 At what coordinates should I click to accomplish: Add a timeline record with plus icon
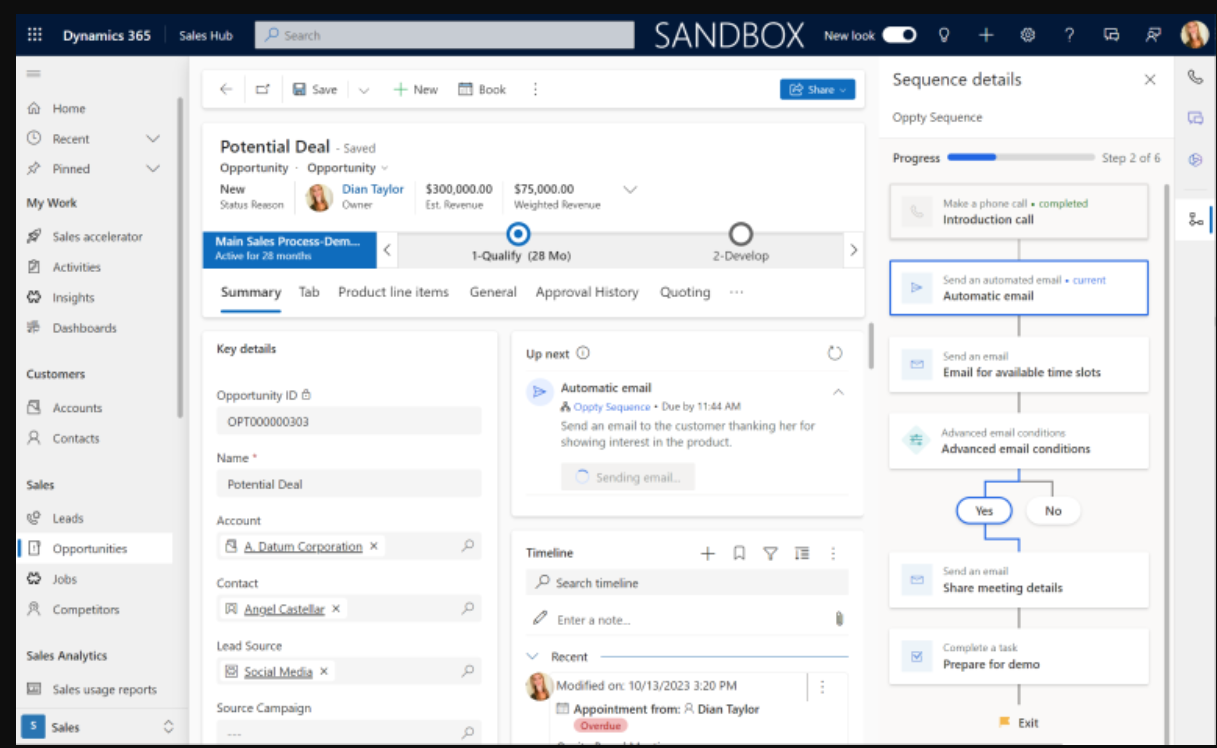708,553
